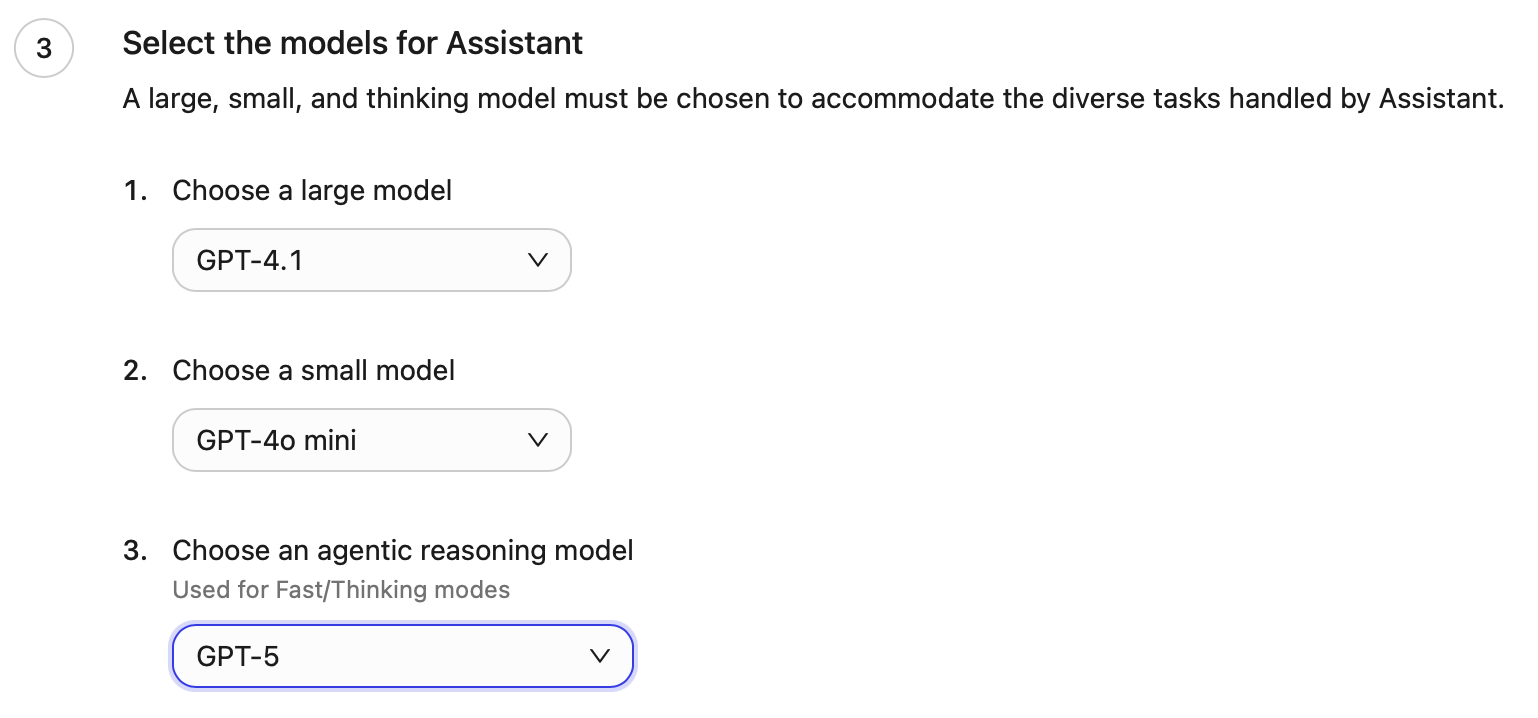This screenshot has width=1538, height=718.
Task: Open the small model dropdown
Action: click(x=371, y=440)
